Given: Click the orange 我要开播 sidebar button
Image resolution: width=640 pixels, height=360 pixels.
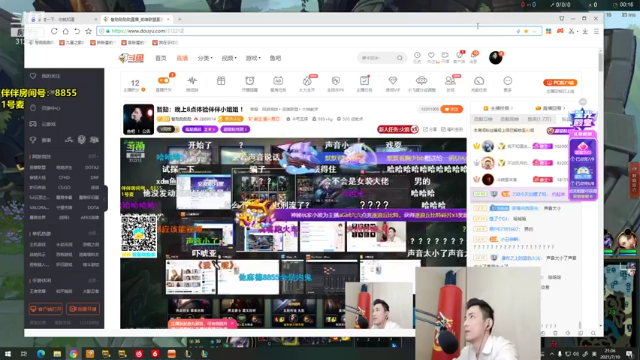Looking at the screenshot, I should pyautogui.click(x=83, y=309).
